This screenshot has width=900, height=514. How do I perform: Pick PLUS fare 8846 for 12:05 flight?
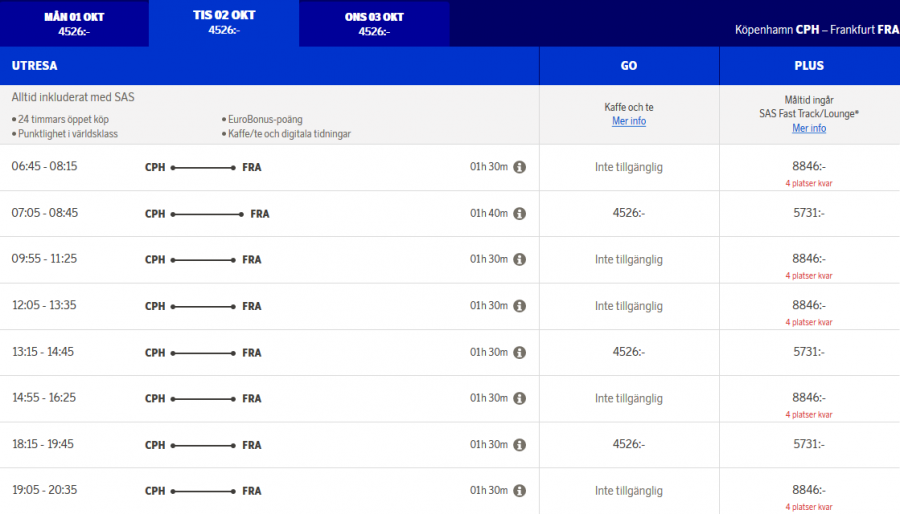809,305
